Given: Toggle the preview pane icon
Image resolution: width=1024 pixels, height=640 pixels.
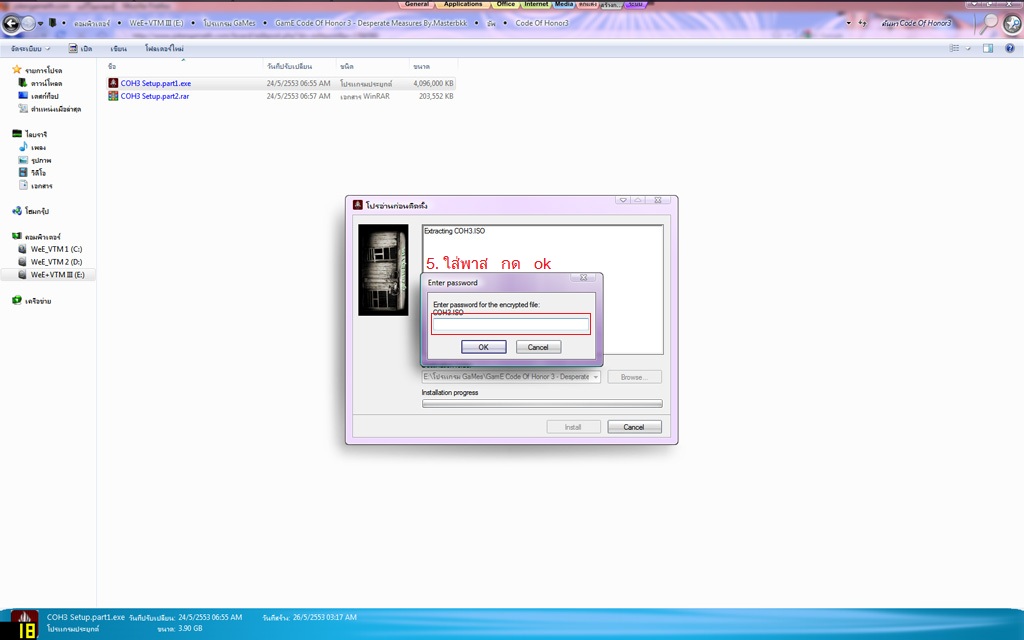Looking at the screenshot, I should coord(988,48).
